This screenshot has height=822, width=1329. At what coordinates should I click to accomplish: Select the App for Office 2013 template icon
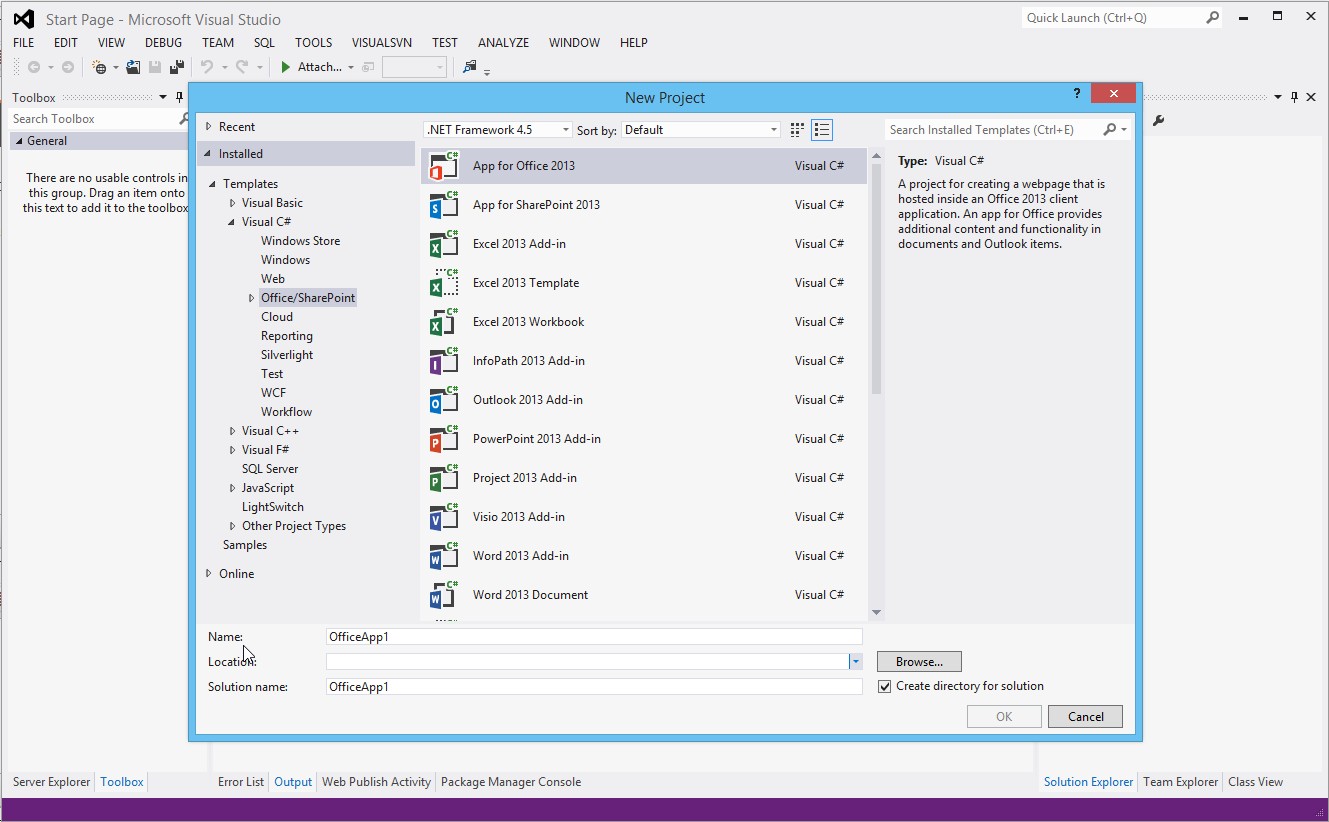pos(443,165)
